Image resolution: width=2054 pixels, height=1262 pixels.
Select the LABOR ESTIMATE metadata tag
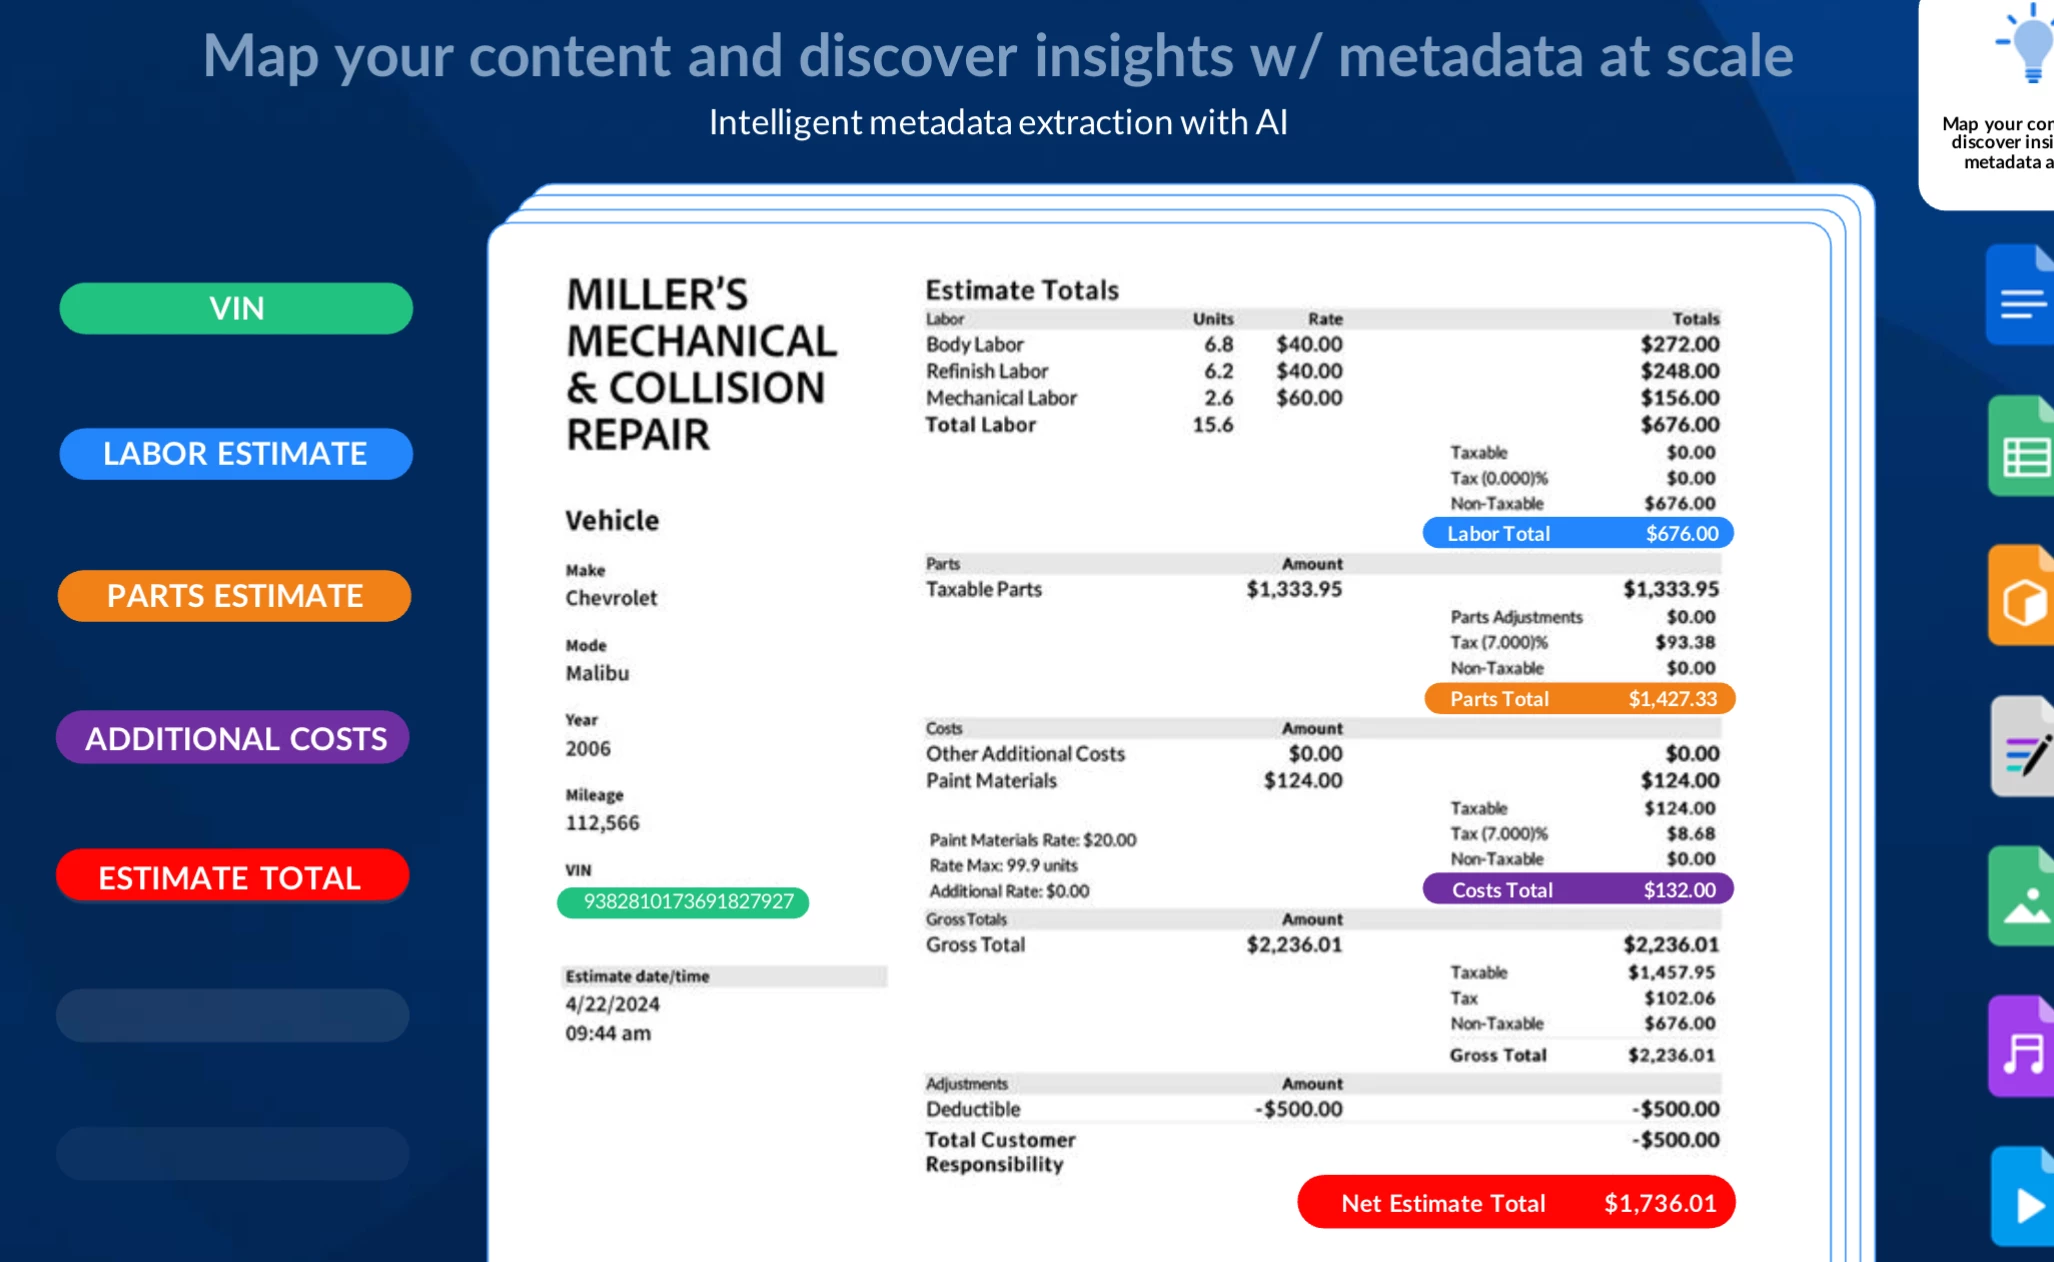click(x=236, y=454)
